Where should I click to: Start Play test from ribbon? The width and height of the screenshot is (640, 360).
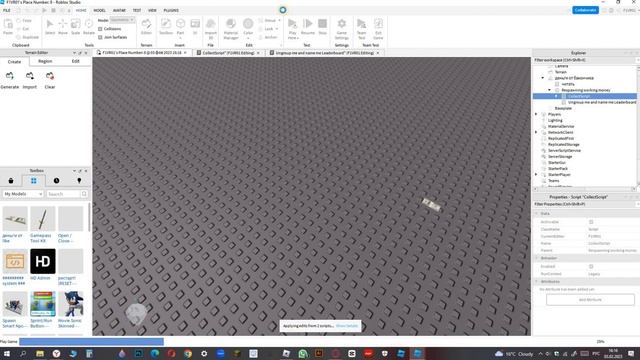pos(292,29)
